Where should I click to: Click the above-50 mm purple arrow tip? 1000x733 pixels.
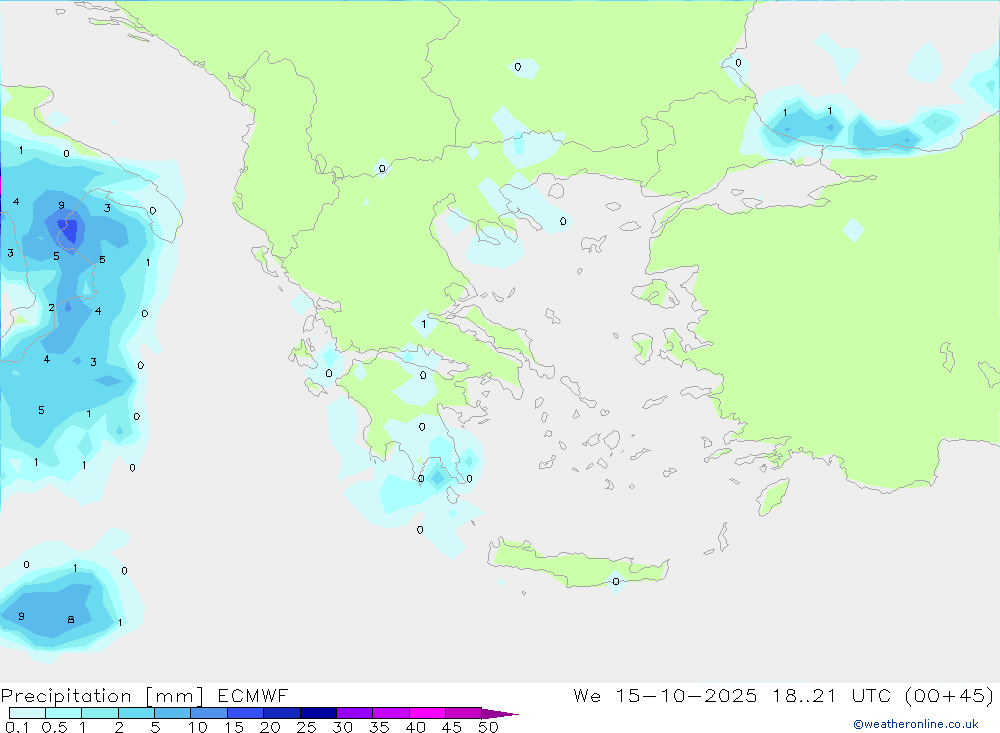click(x=500, y=714)
